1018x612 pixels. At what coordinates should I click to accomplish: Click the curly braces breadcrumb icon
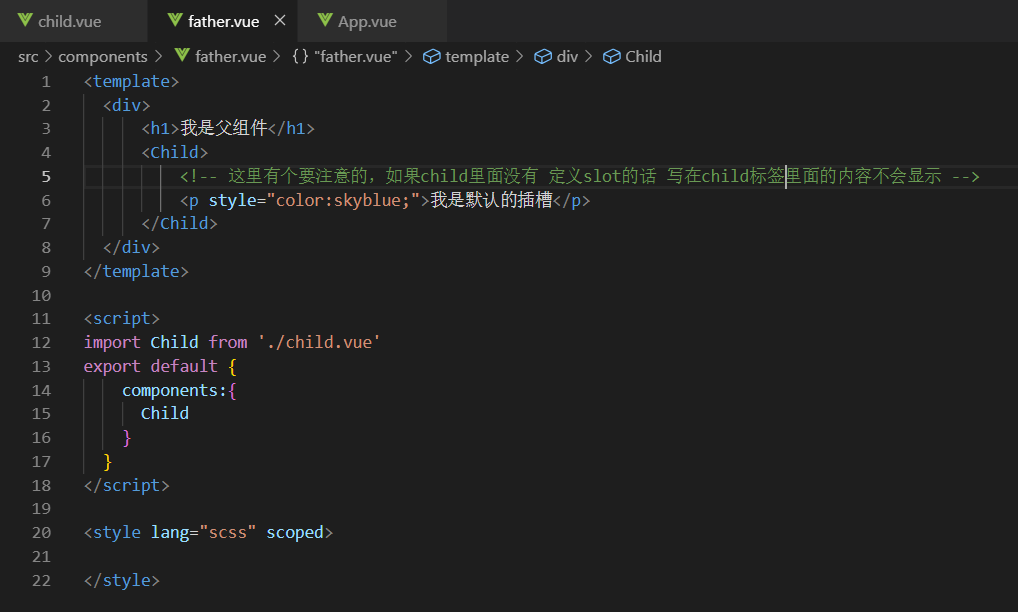(300, 57)
